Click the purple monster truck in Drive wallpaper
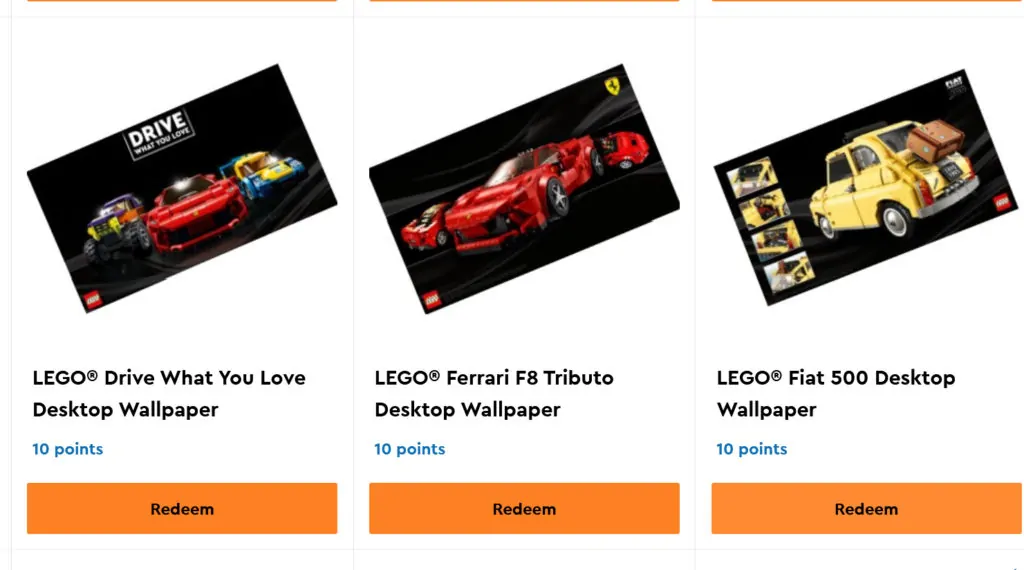Viewport: 1024px width, 570px height. pyautogui.click(x=116, y=229)
